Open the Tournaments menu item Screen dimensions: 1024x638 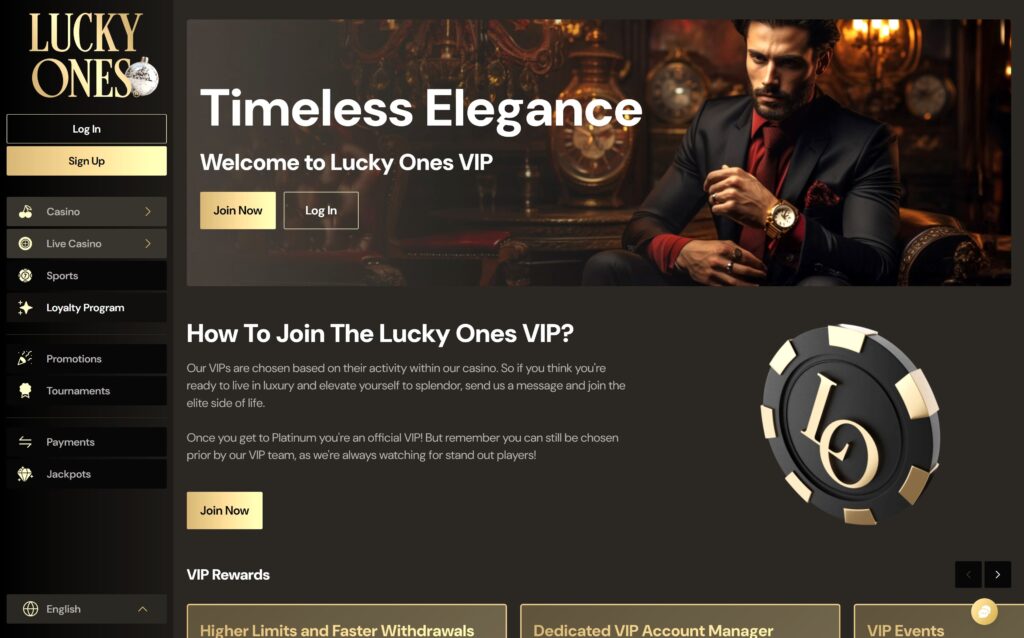tap(86, 391)
